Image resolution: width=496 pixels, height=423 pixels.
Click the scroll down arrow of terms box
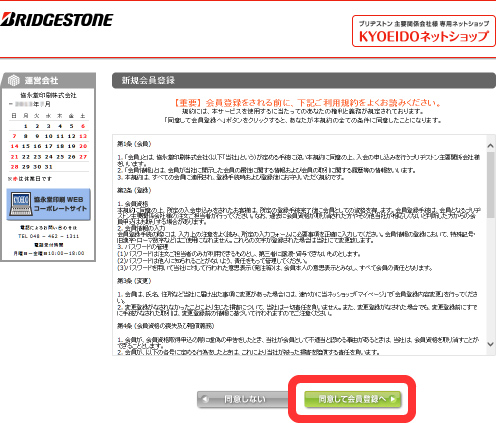(490, 344)
